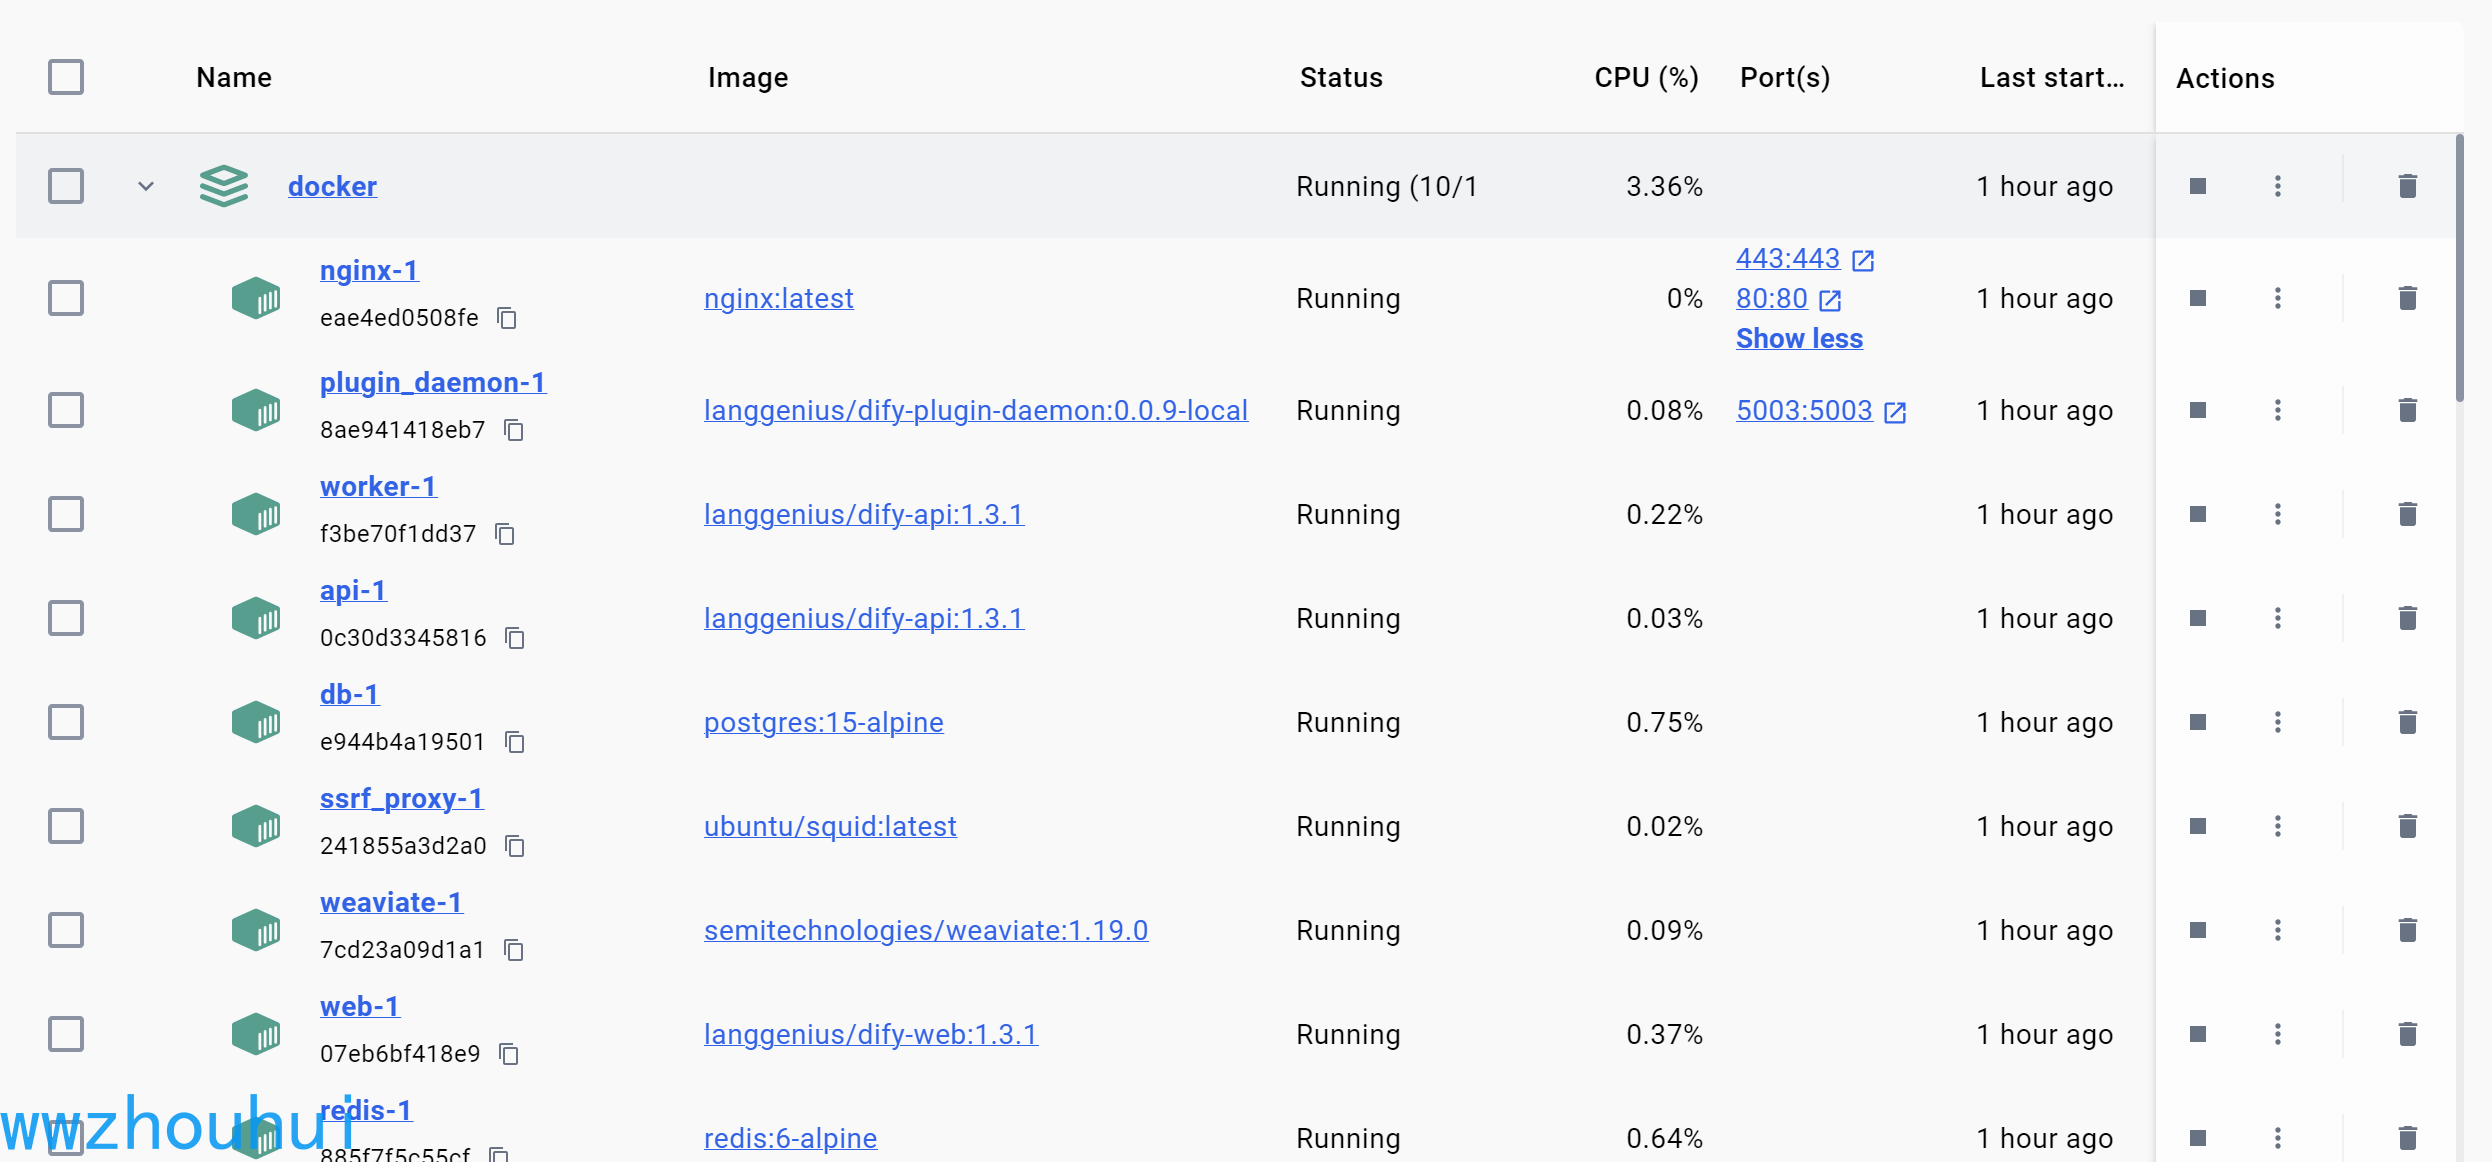Open the postgres:15-alpine image link
Viewport: 2492px width, 1162px height.
(823, 722)
